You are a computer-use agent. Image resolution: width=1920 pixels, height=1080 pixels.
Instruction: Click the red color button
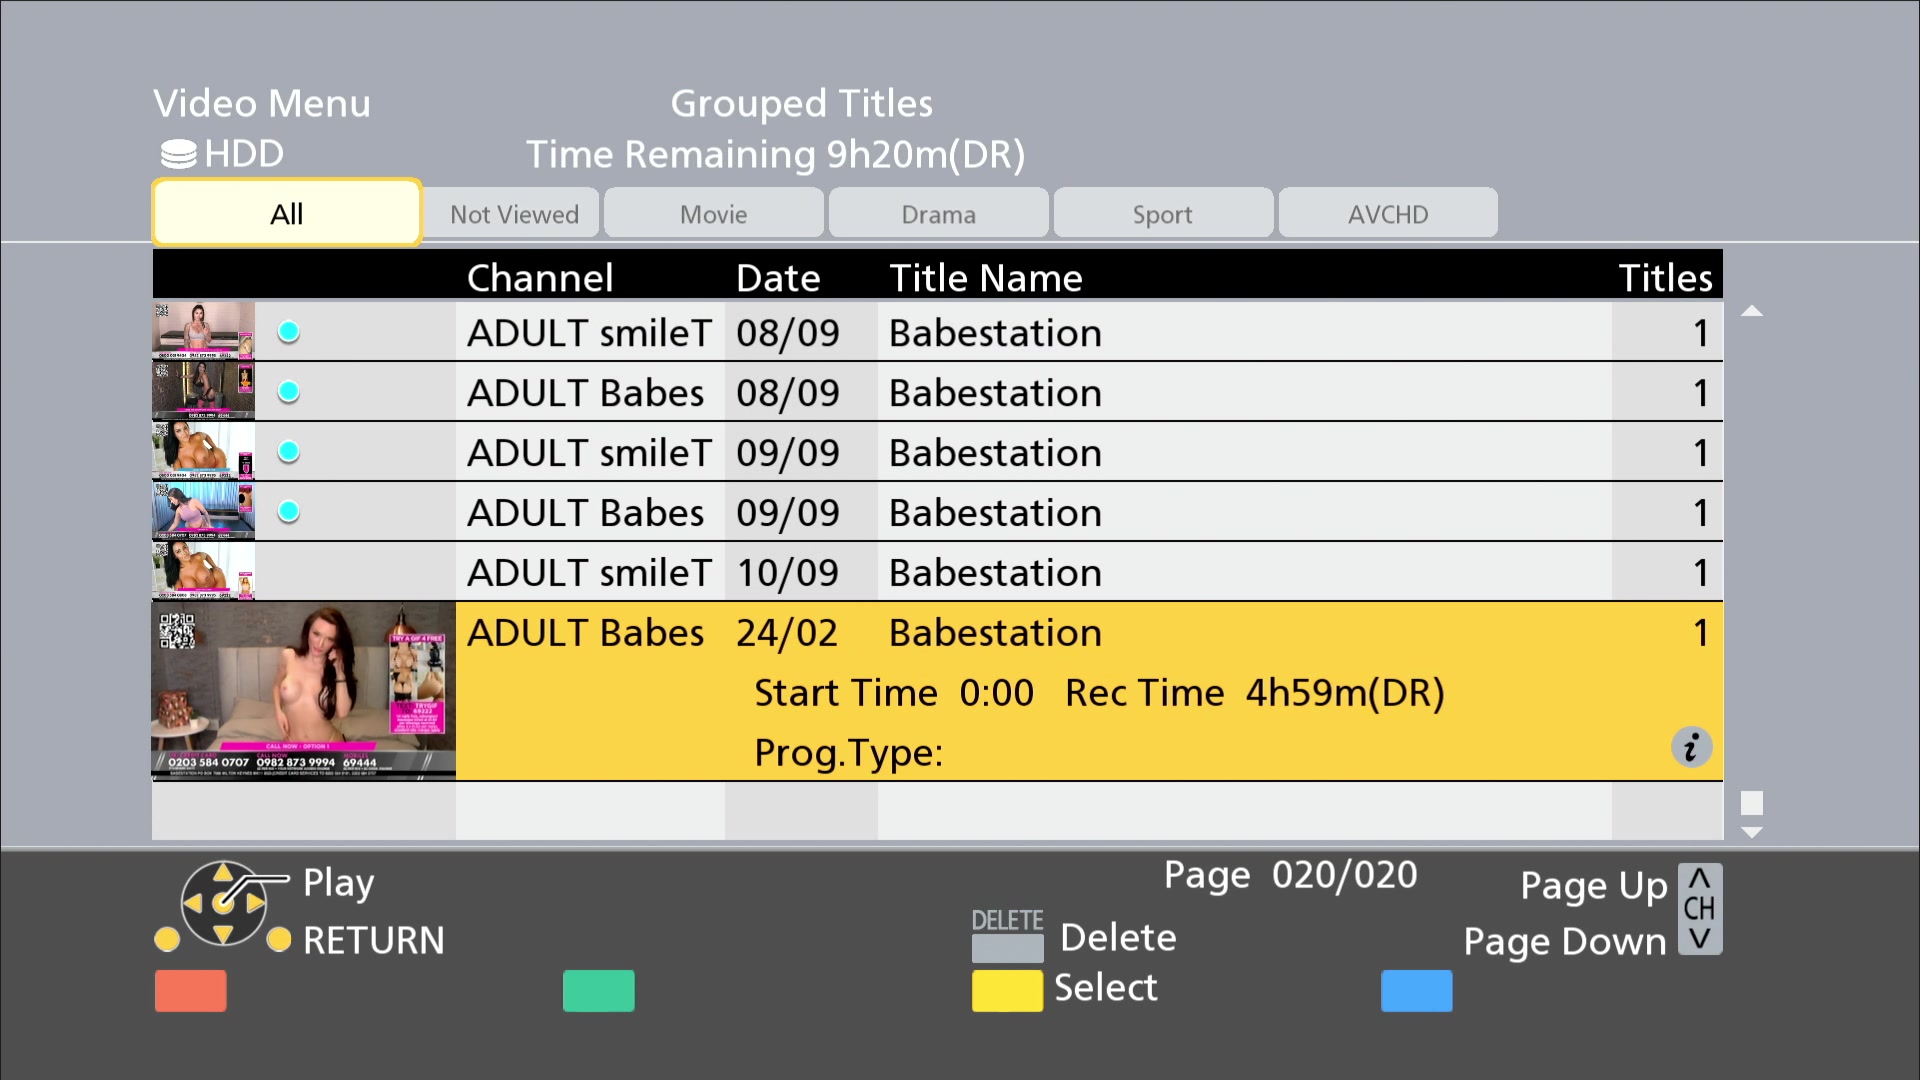(x=190, y=990)
